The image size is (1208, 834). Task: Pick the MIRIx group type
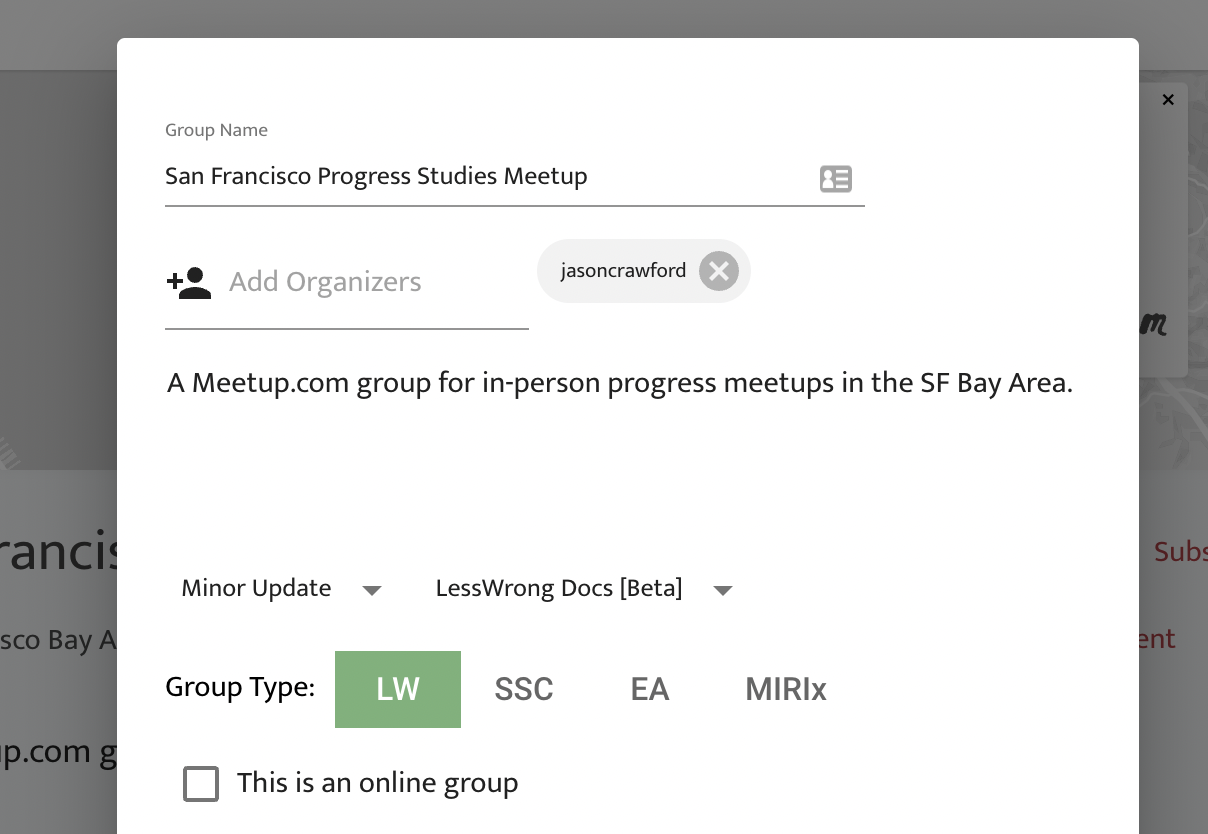pyautogui.click(x=786, y=689)
